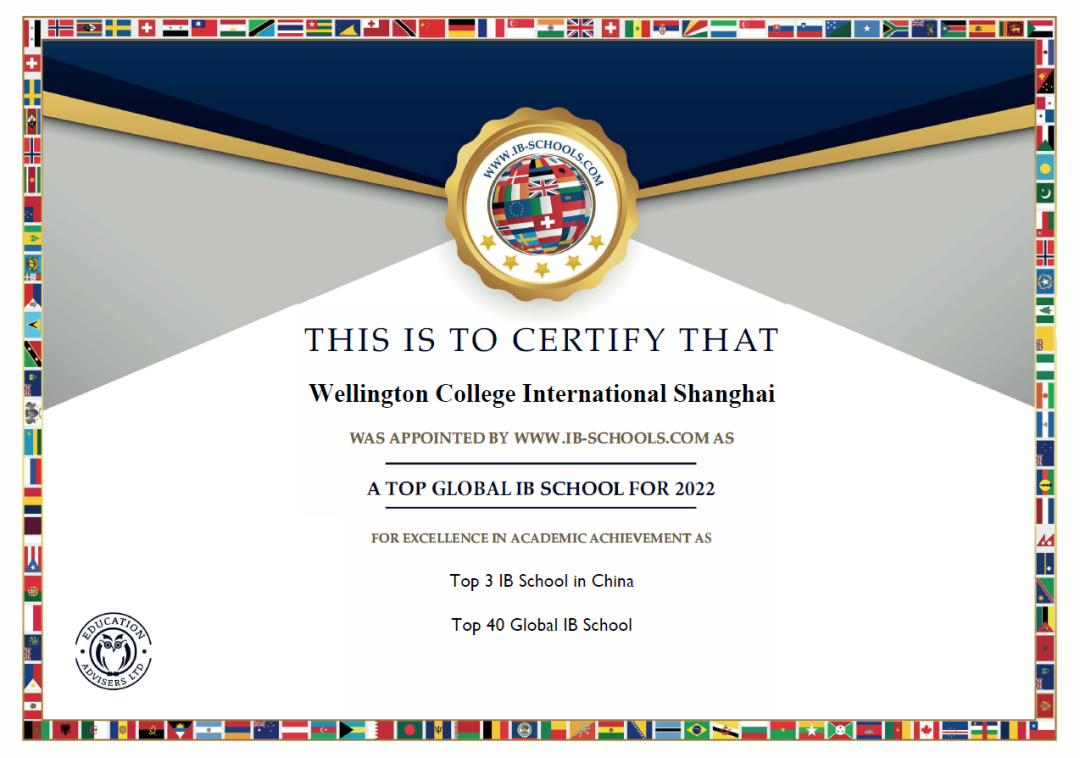Select the South Africa flag in top border

click(x=895, y=29)
